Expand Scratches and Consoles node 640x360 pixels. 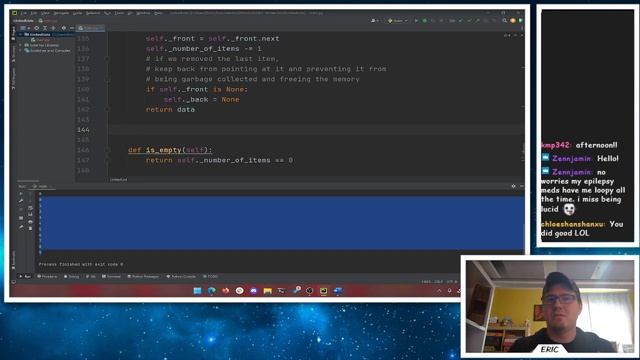pyautogui.click(x=20, y=51)
